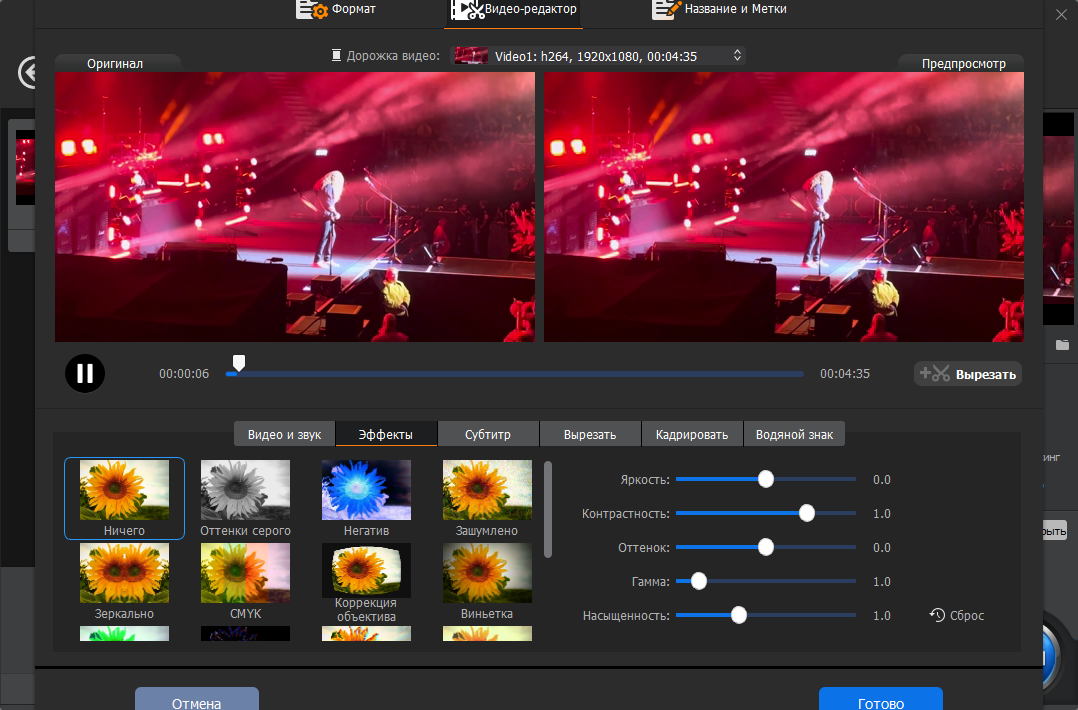Apply the Оттенки серого effect
The width and height of the screenshot is (1078, 710).
[x=245, y=498]
